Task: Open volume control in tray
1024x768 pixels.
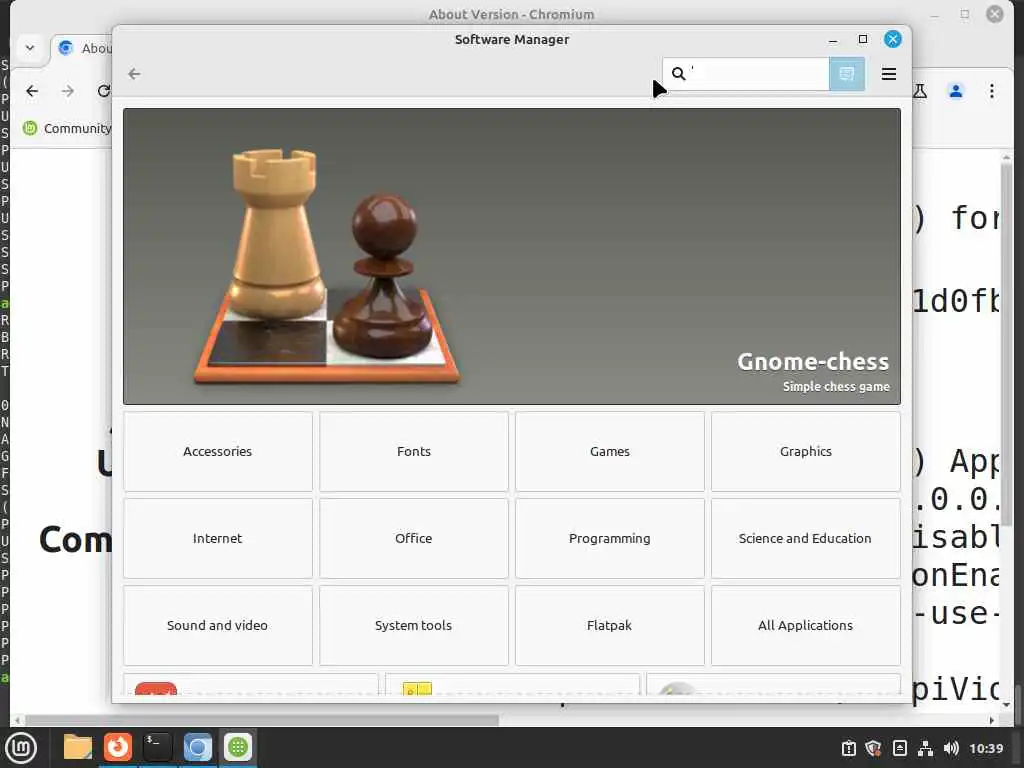Action: 951,748
